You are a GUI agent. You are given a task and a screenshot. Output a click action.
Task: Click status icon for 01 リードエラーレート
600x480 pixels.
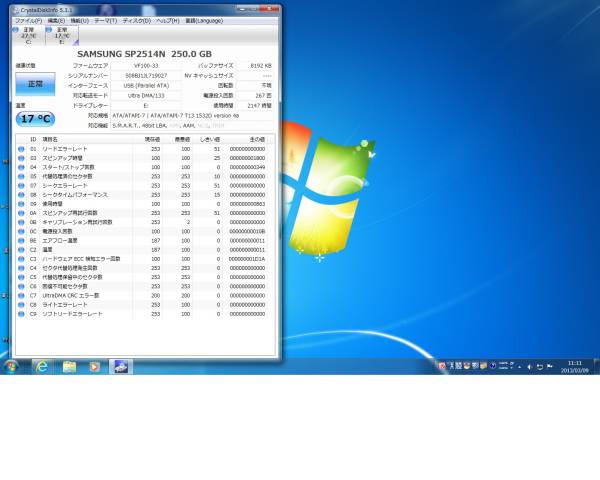tap(21, 149)
